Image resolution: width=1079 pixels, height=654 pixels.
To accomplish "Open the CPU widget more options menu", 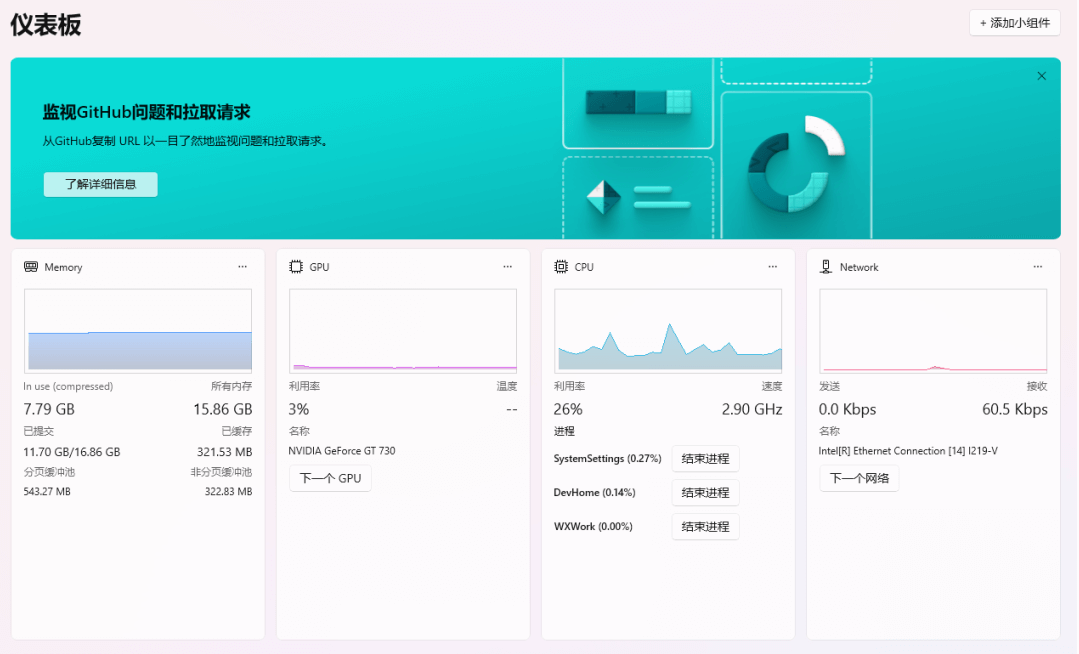I will click(773, 267).
